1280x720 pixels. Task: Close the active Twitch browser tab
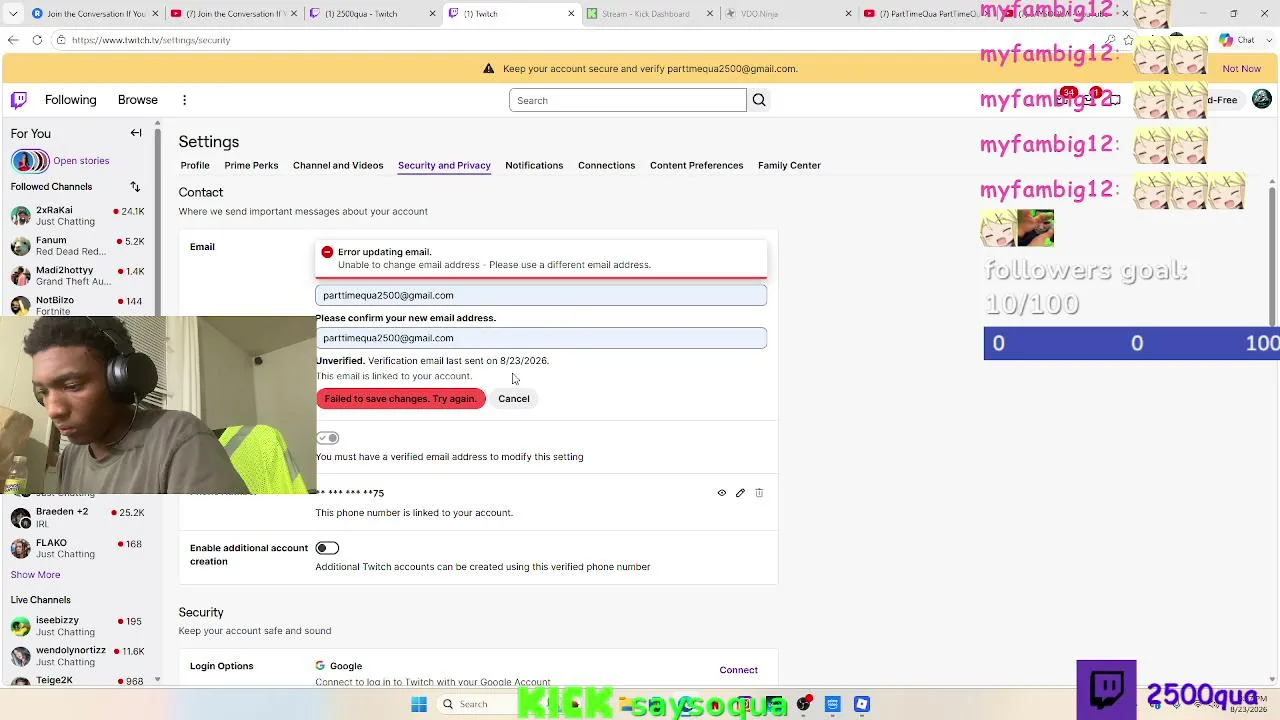coord(571,14)
